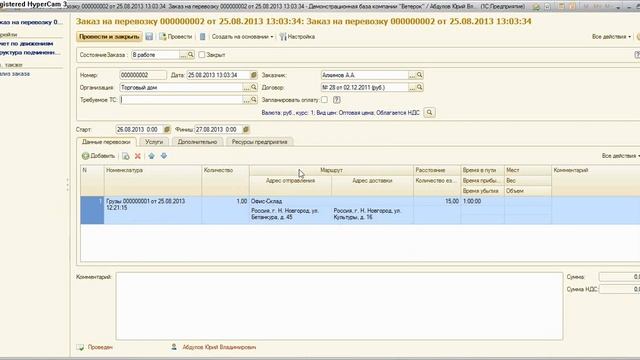Screen dimensions: 640x360
Task: Open the Настройка settings tool
Action: (297, 37)
